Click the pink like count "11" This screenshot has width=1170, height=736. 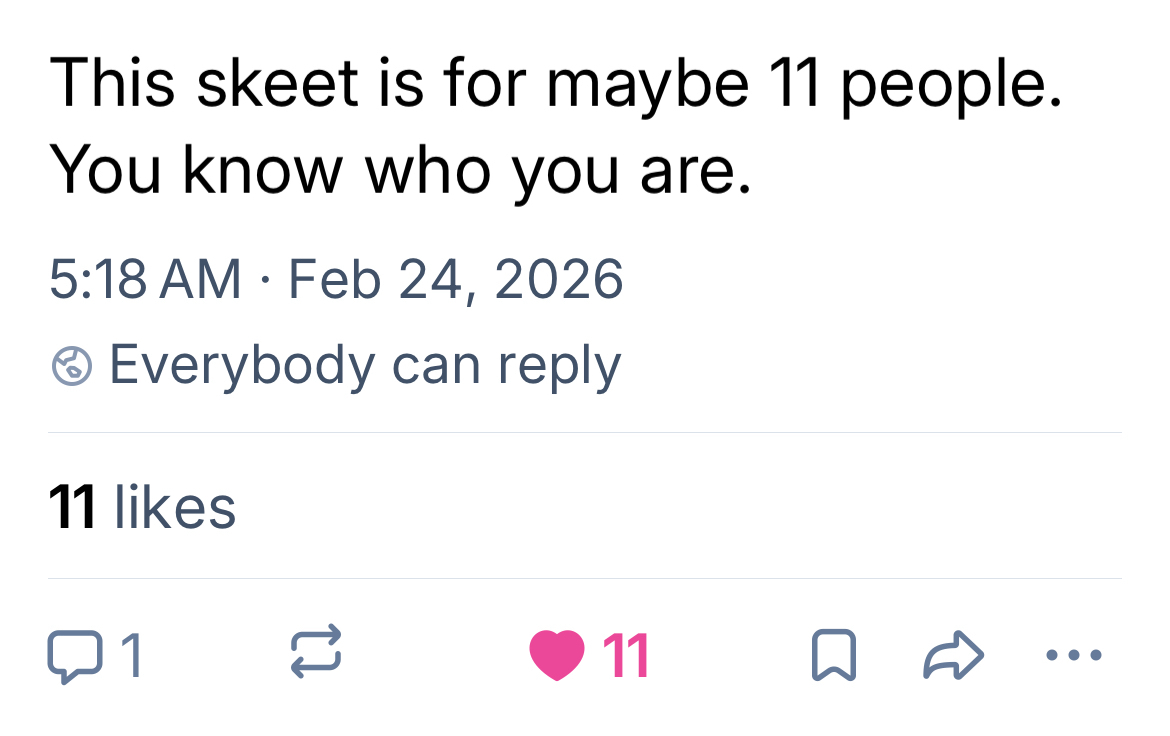[626, 657]
